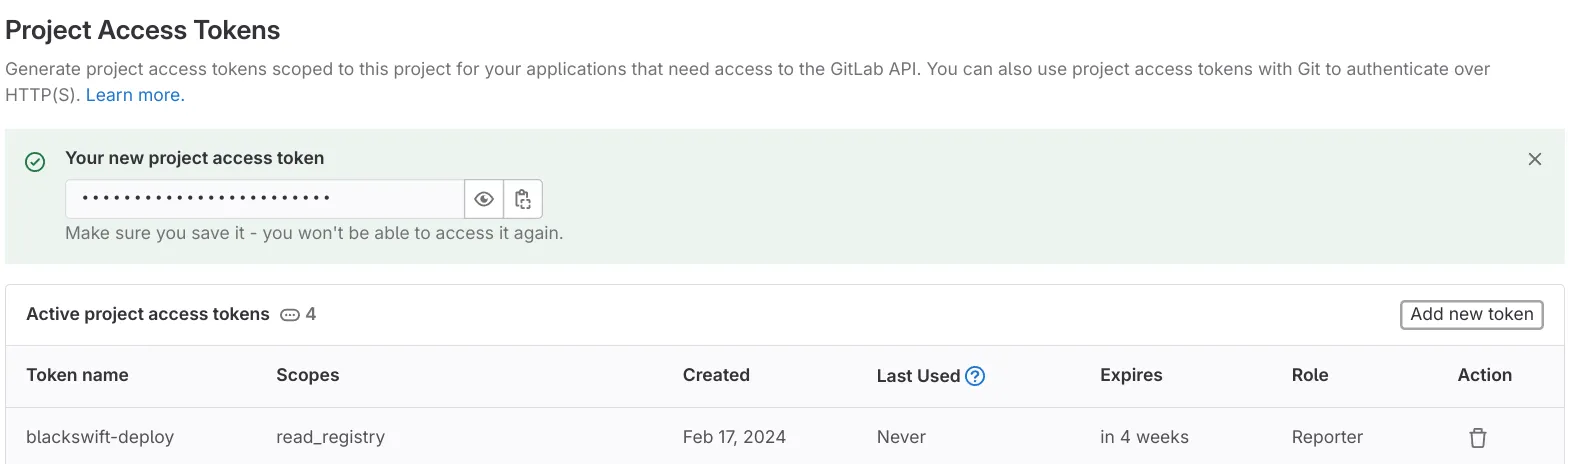The image size is (1569, 464).
Task: Open the Last Used help icon
Action: 975,376
